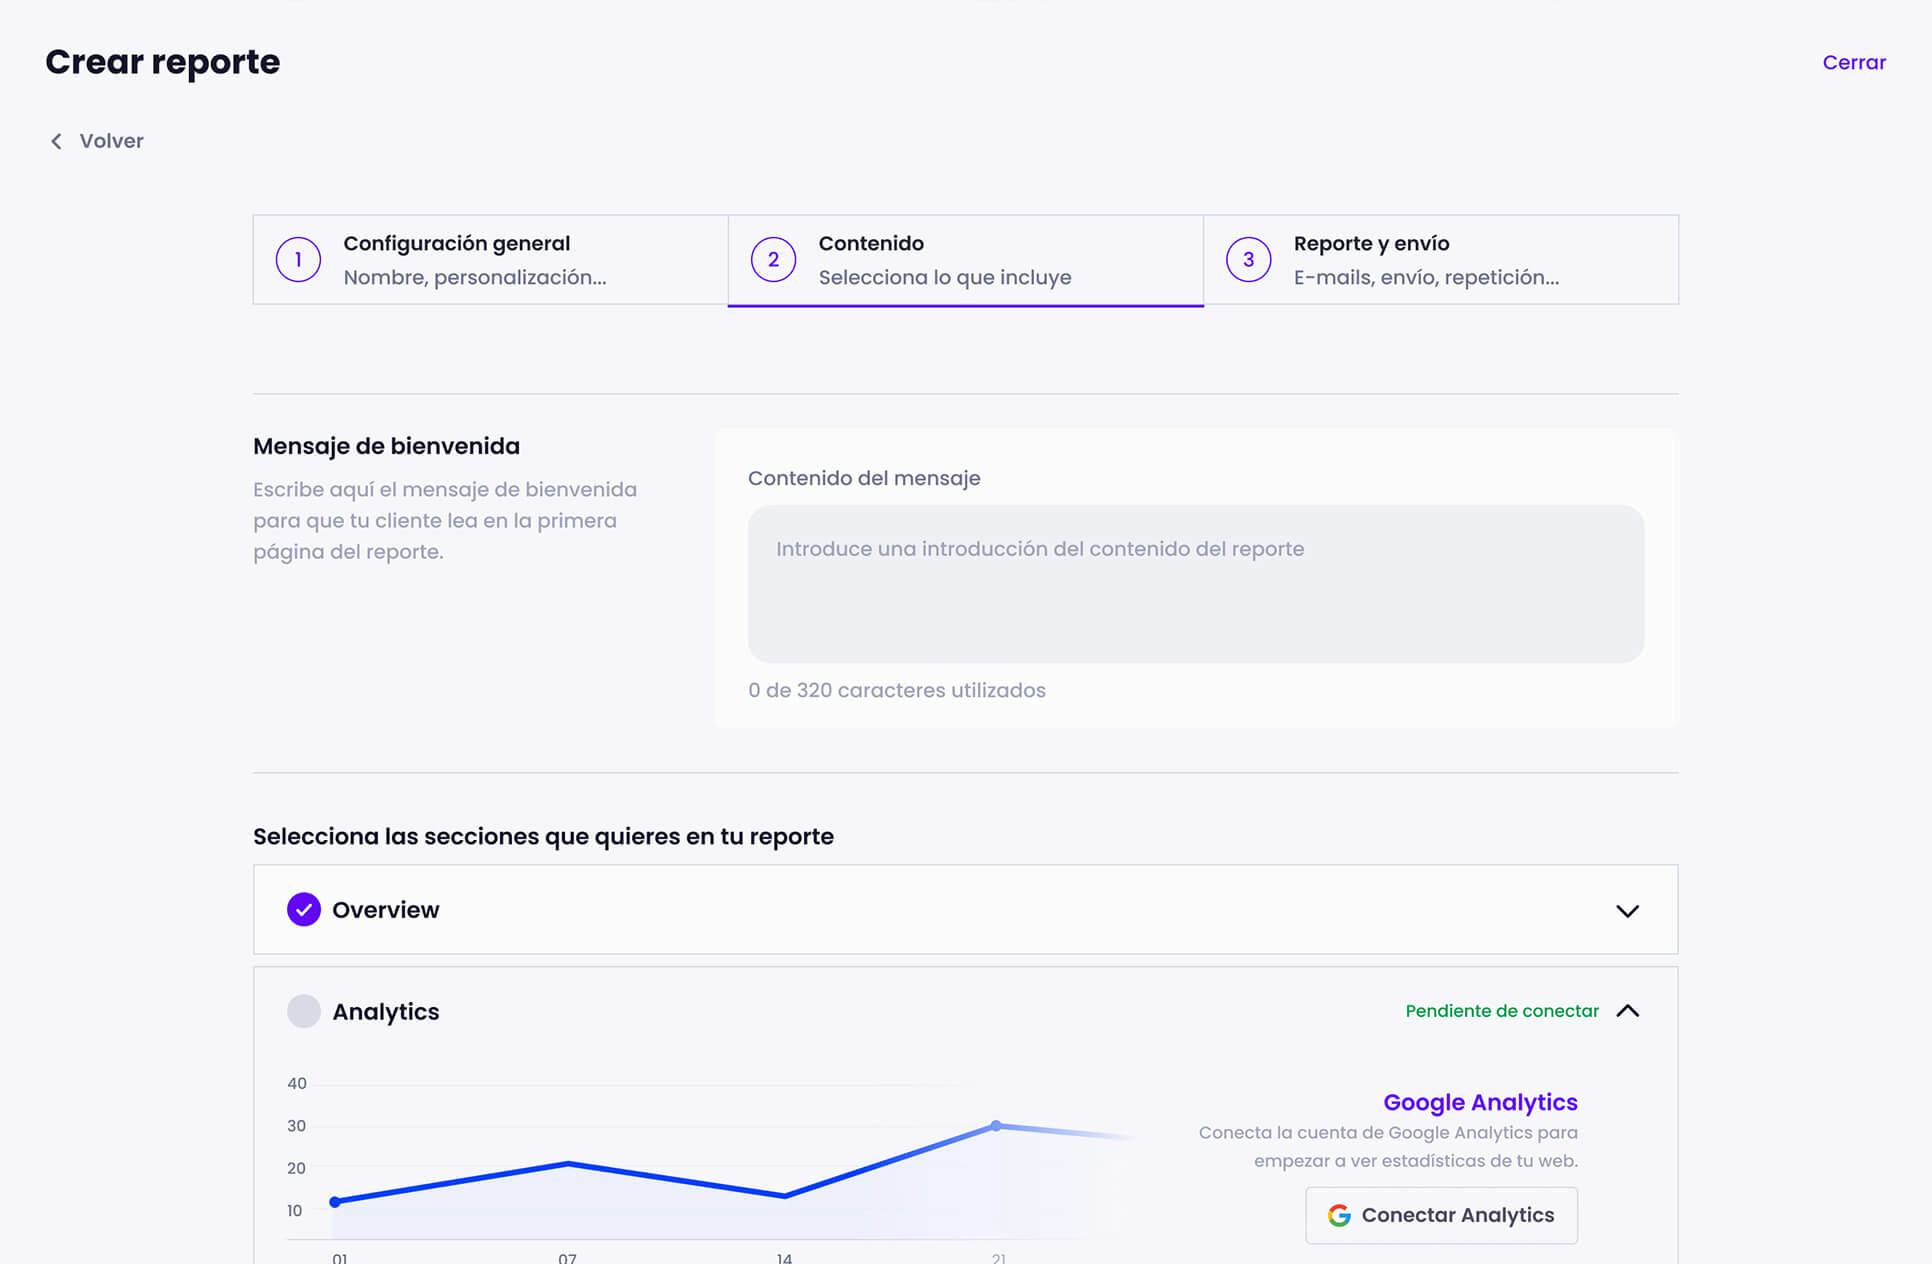Click the step 1 circle icon
Screen dimensions: 1932x1264
[298, 260]
